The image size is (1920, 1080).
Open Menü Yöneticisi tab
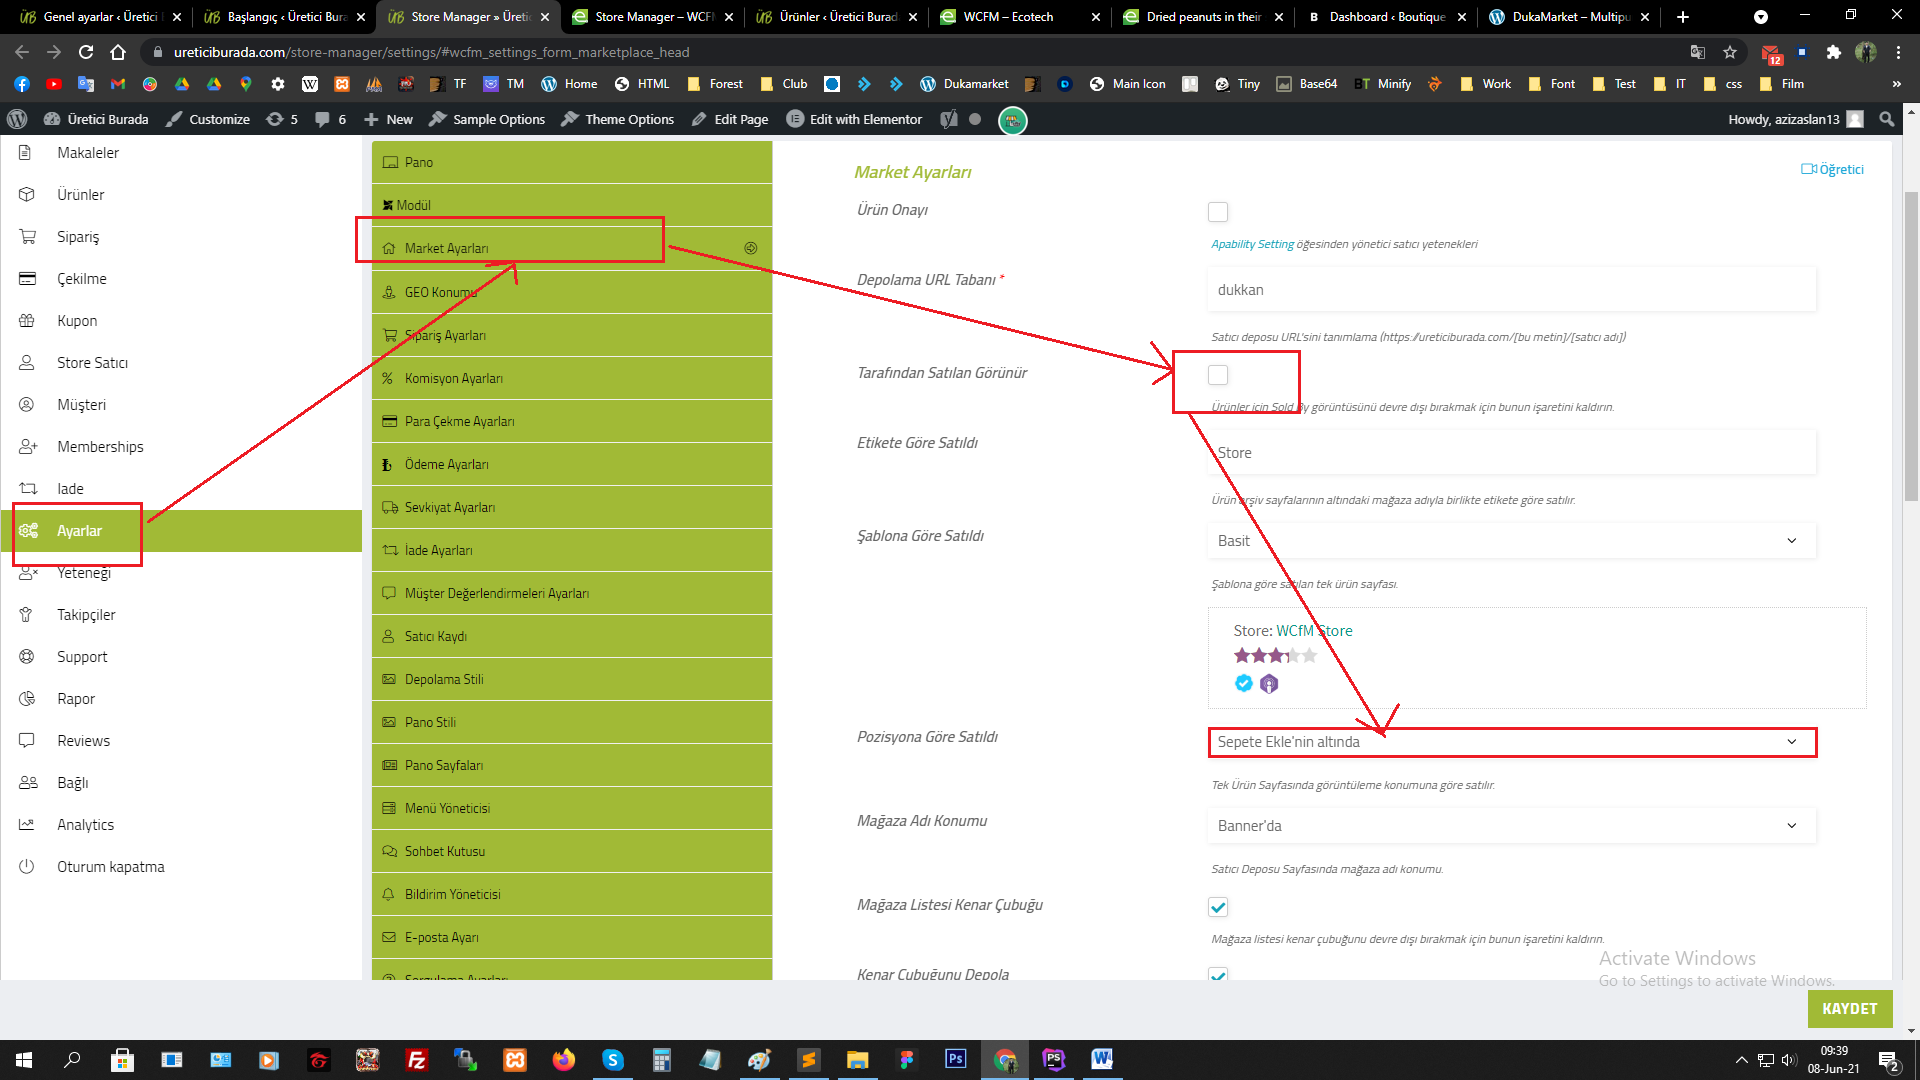pos(572,808)
